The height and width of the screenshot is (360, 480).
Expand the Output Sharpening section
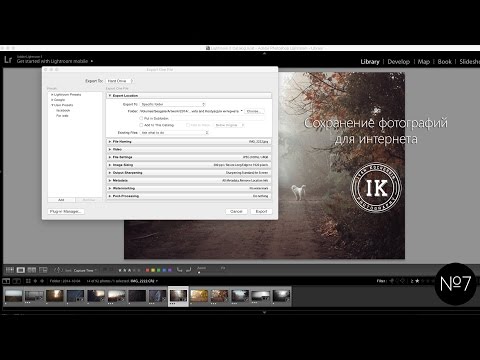coord(110,173)
